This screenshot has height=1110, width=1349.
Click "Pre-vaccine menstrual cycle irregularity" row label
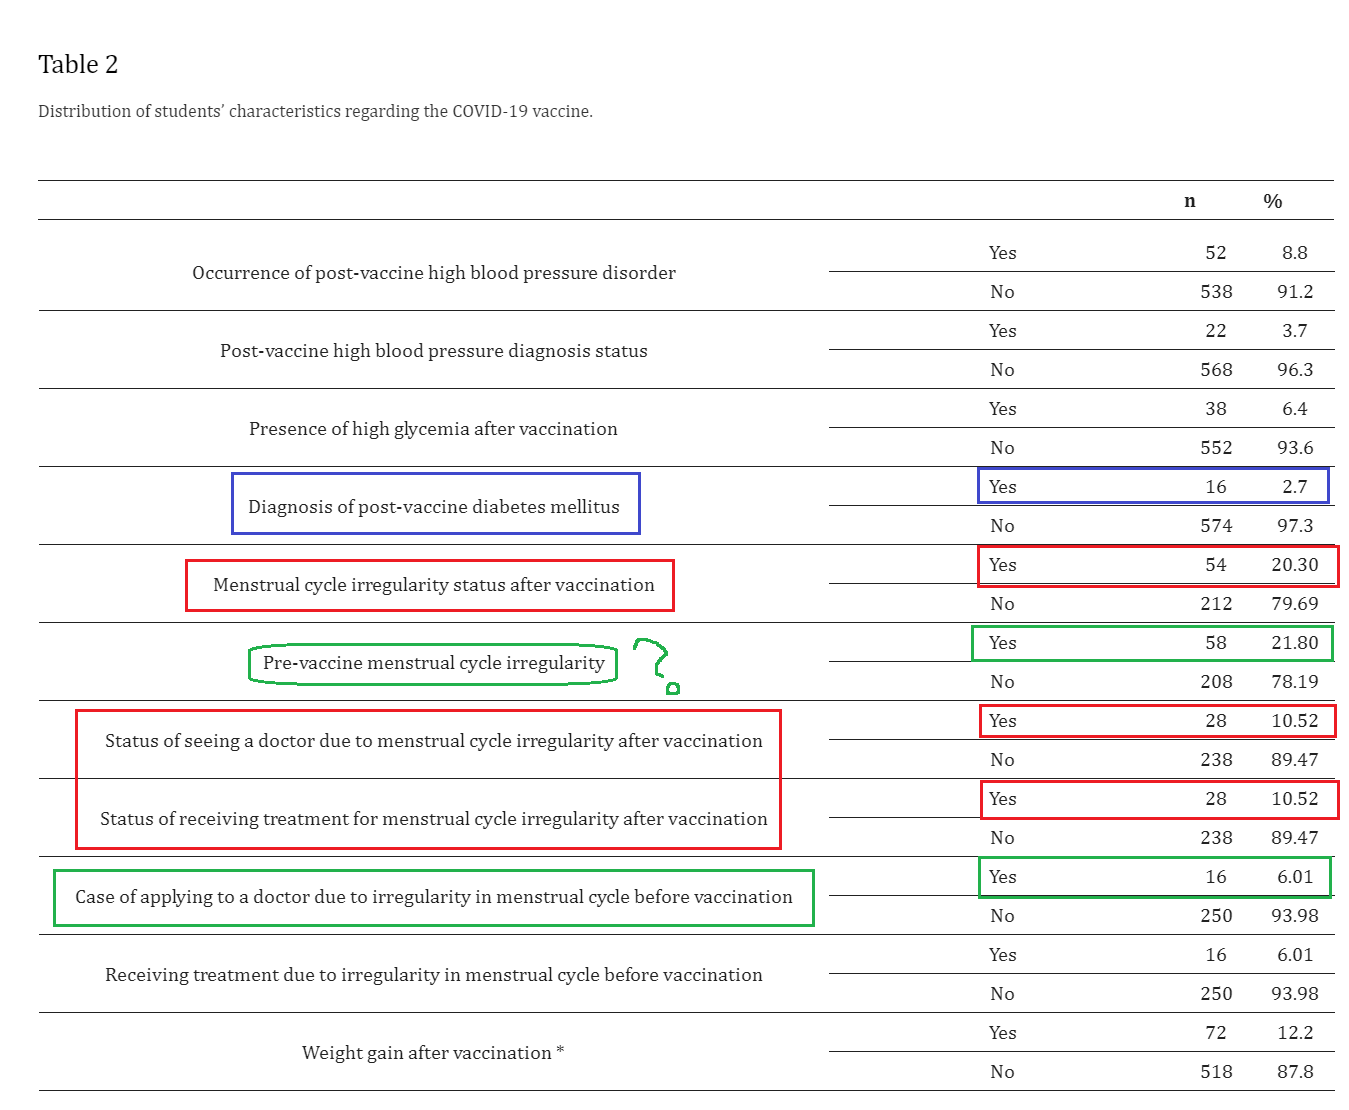point(434,663)
